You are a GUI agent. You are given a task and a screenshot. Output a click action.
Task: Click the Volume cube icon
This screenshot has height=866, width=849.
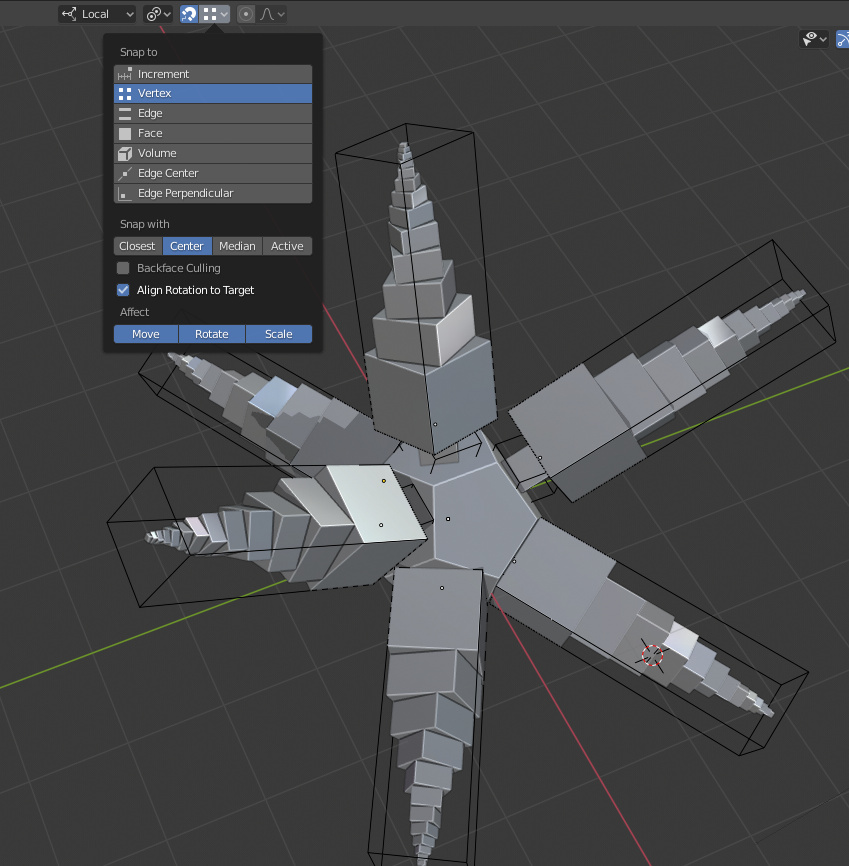click(125, 153)
